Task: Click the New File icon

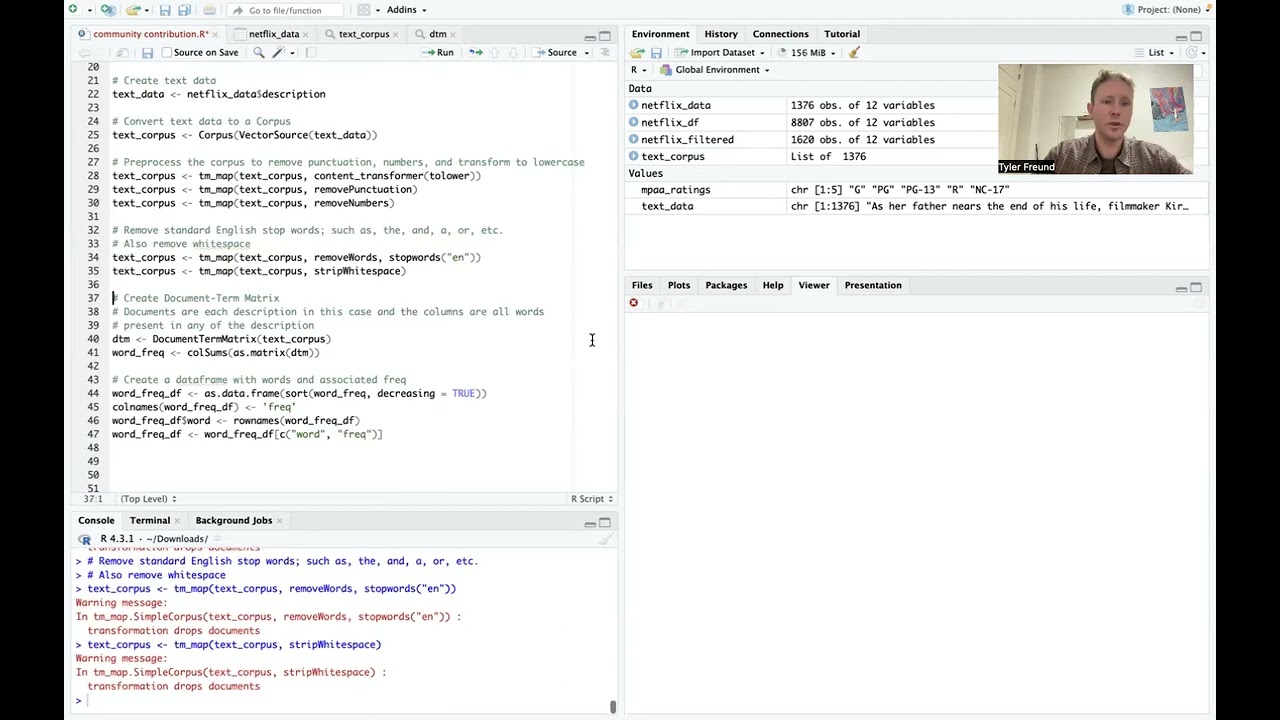Action: coord(73,10)
